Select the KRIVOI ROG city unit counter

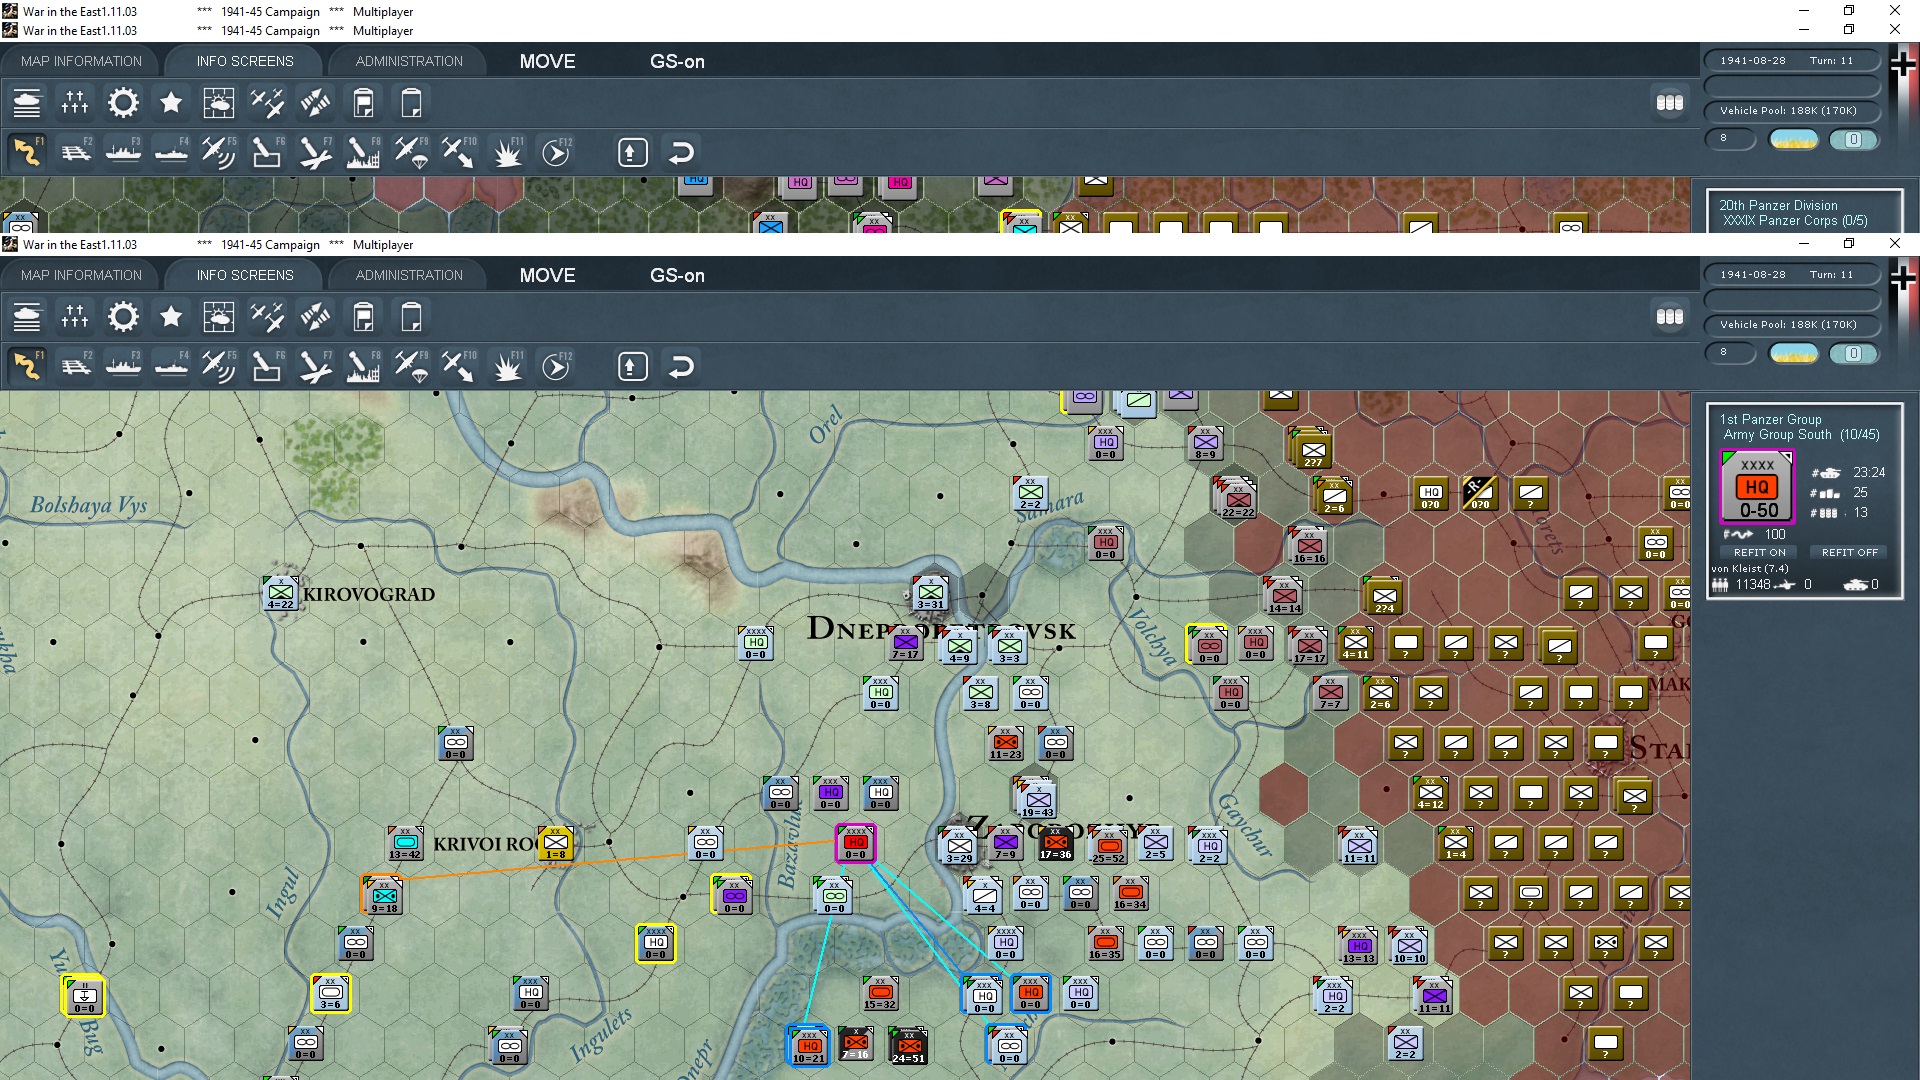coord(556,843)
